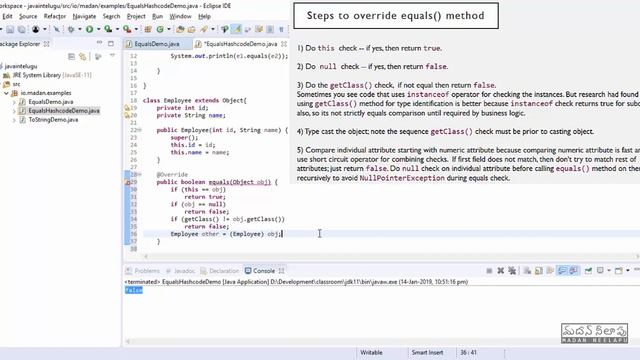Click Collapse All in Package Explorer
Image resolution: width=640 pixels, height=360 pixels.
coord(71,57)
